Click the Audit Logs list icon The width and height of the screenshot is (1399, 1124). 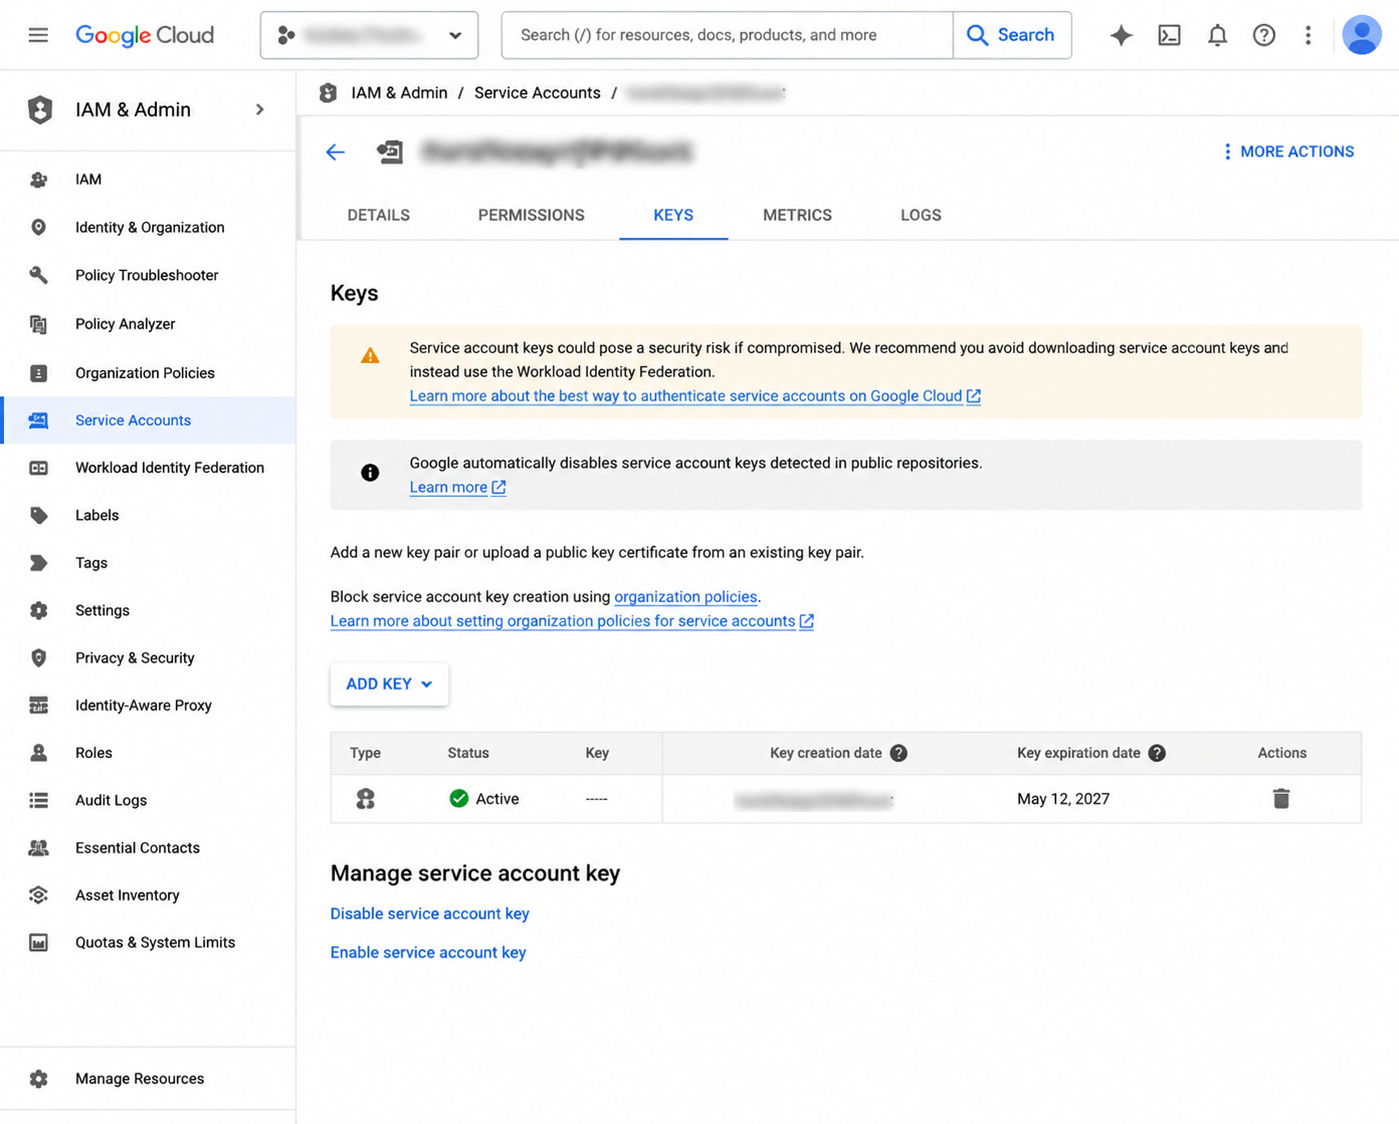(x=39, y=800)
